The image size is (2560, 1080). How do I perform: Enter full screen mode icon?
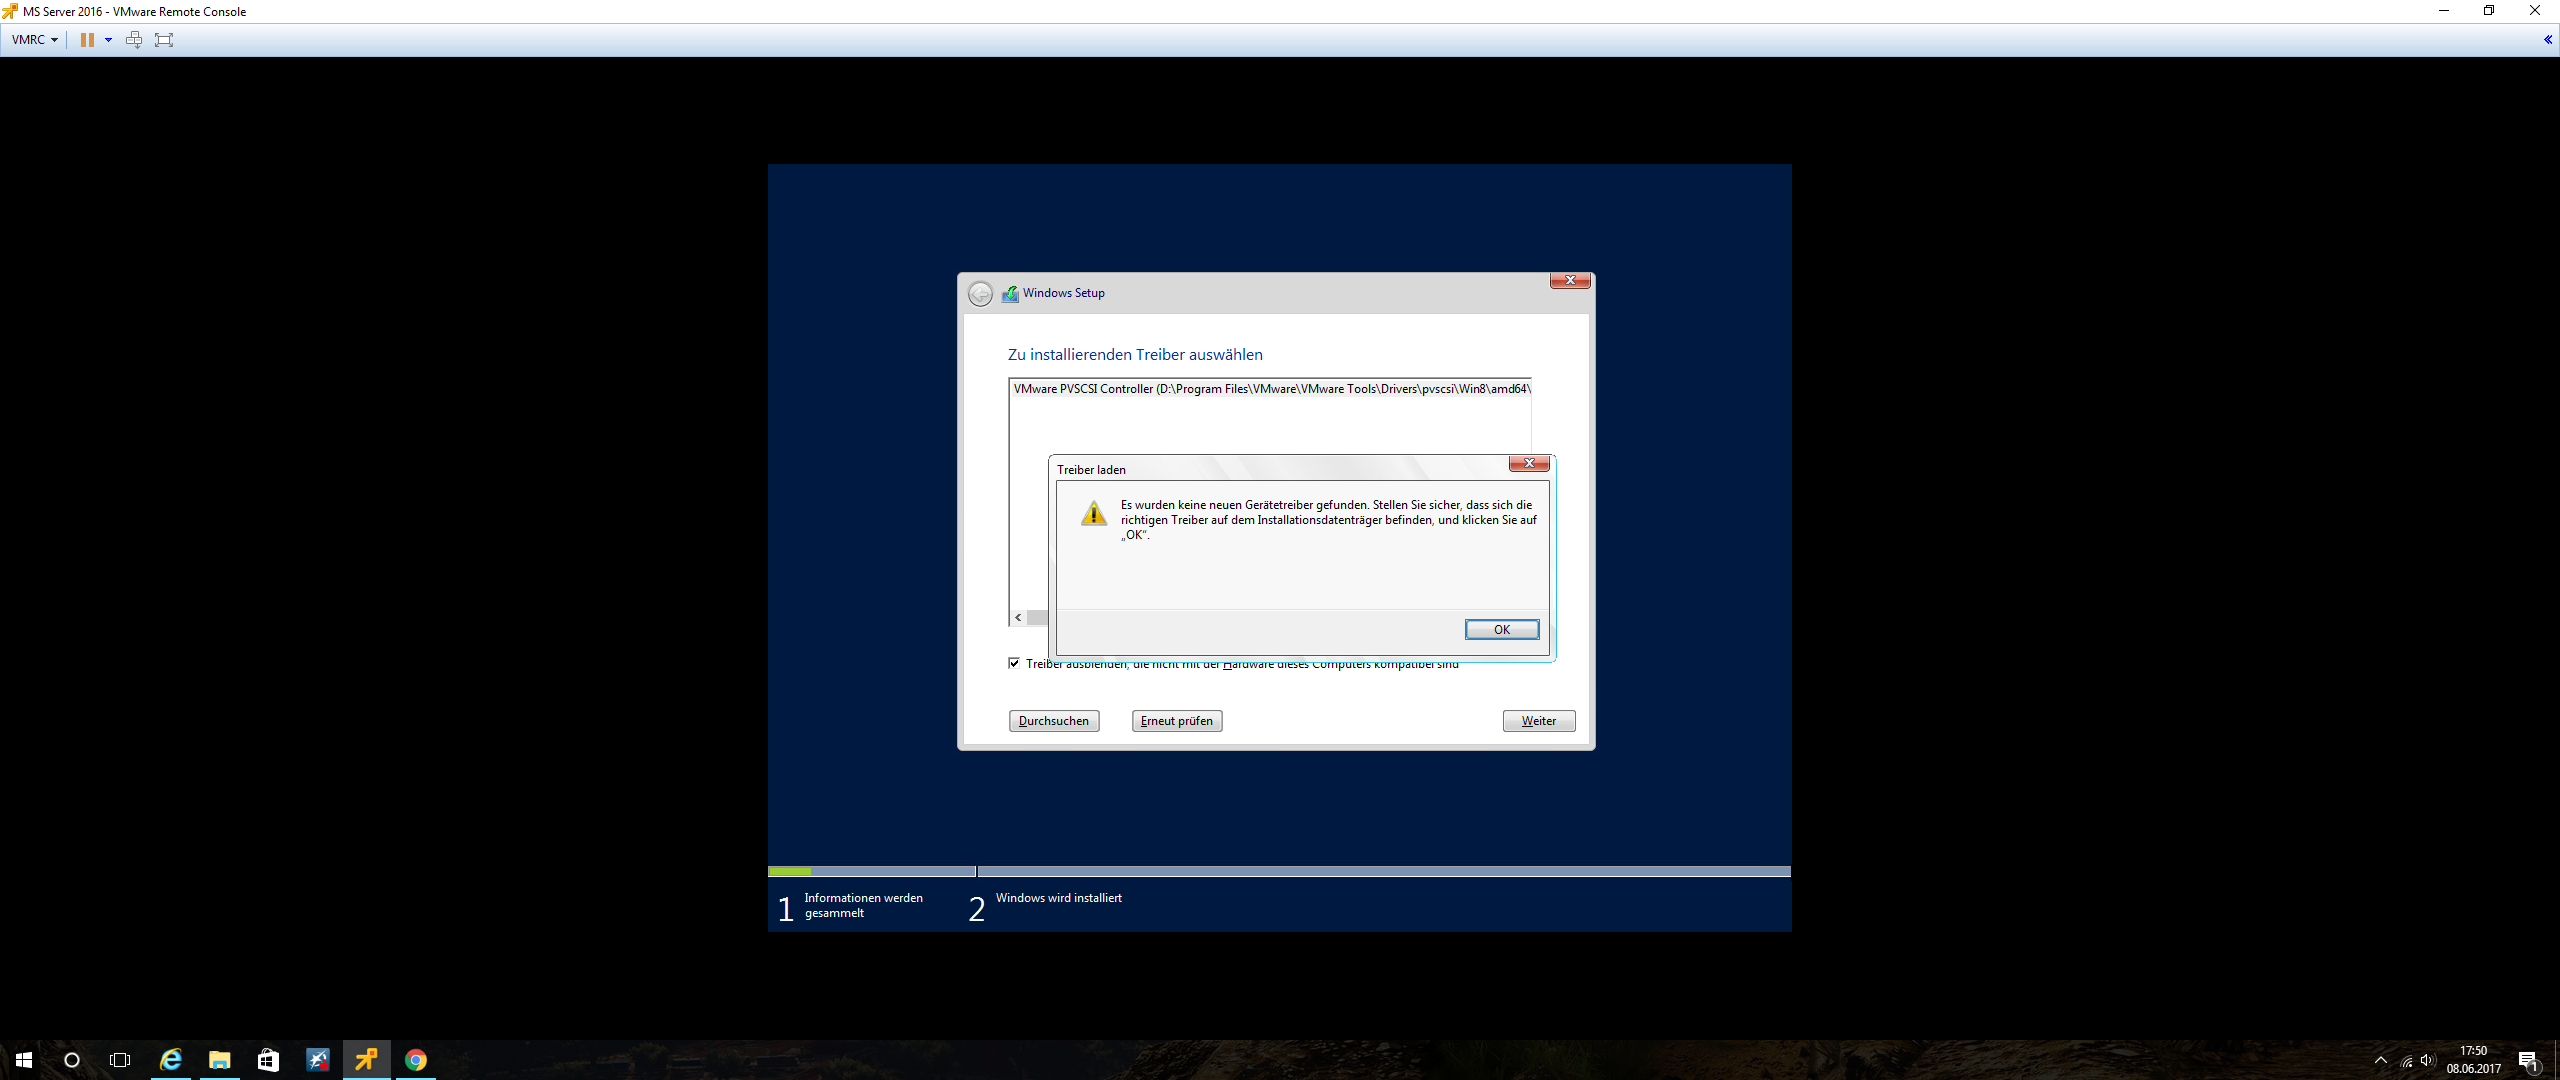(164, 40)
